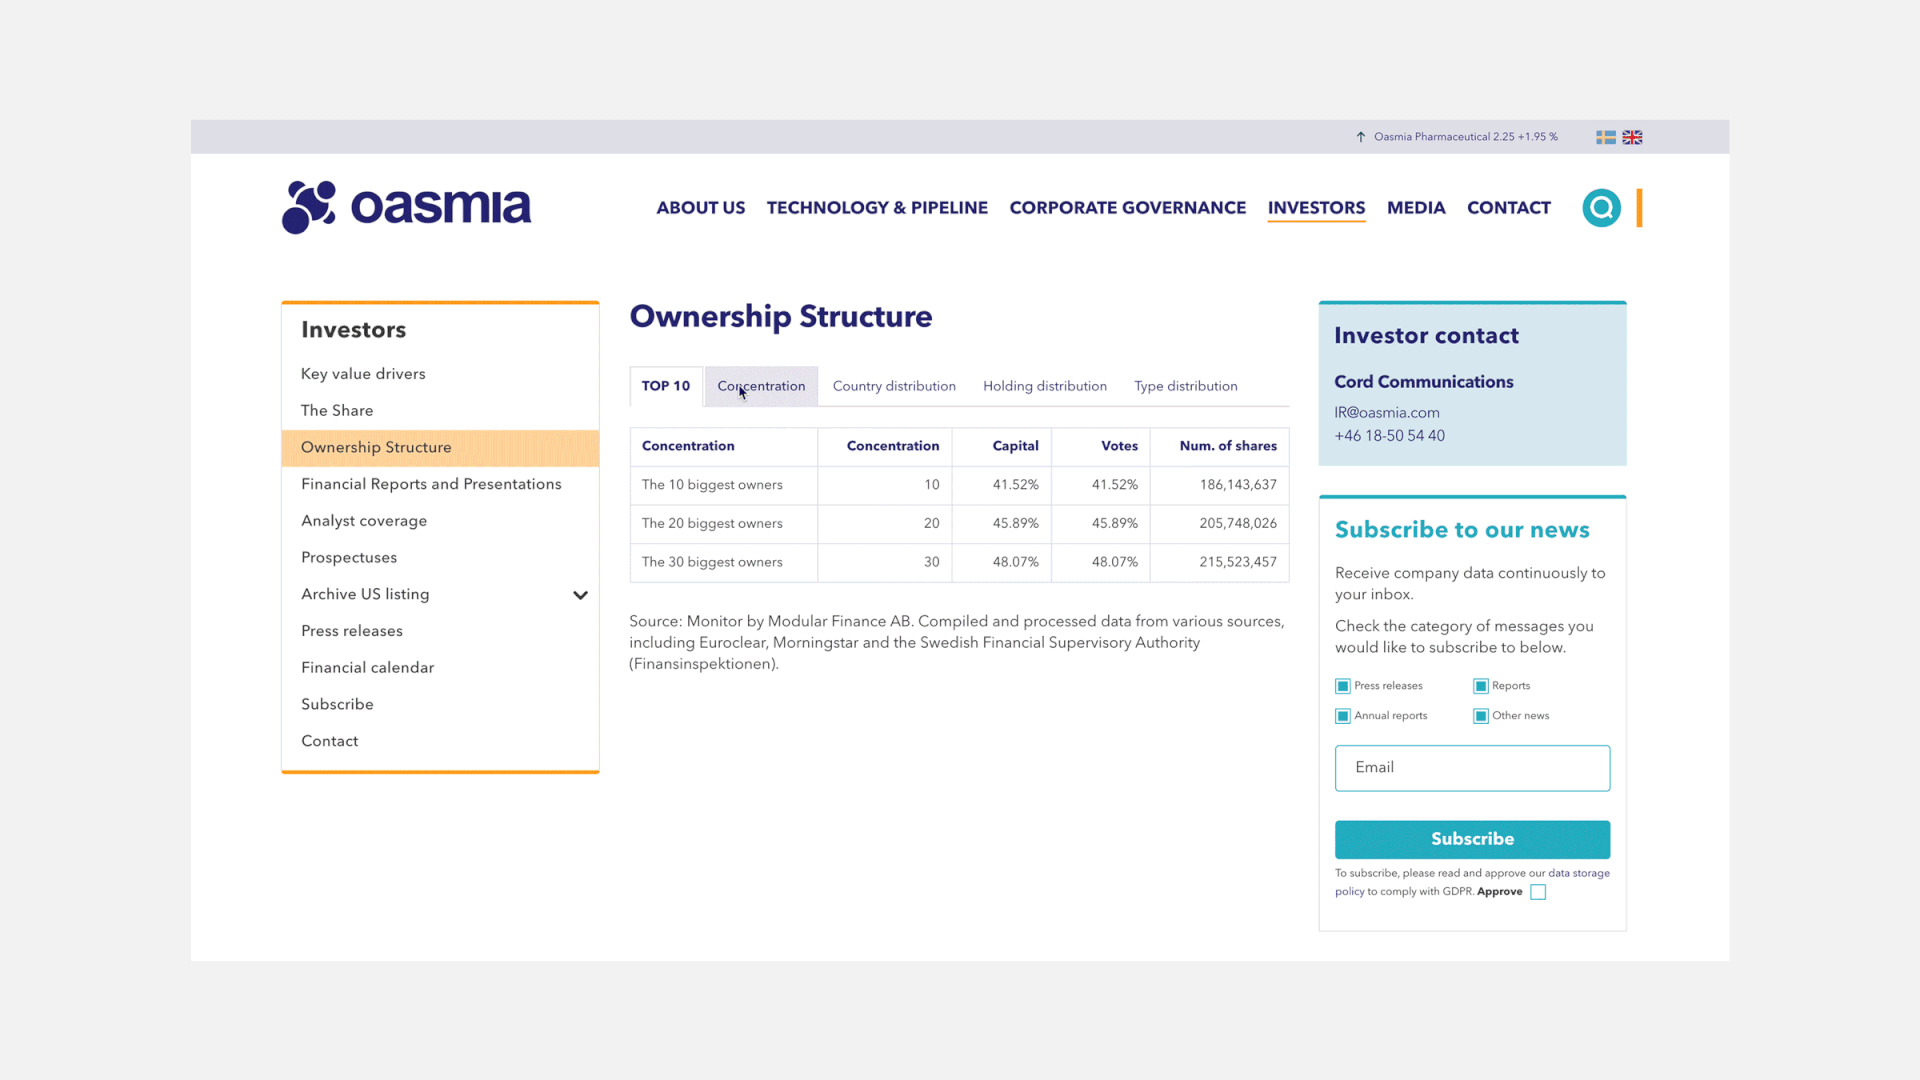Image resolution: width=1920 pixels, height=1080 pixels.
Task: Open the Investors menu
Action: point(1316,208)
